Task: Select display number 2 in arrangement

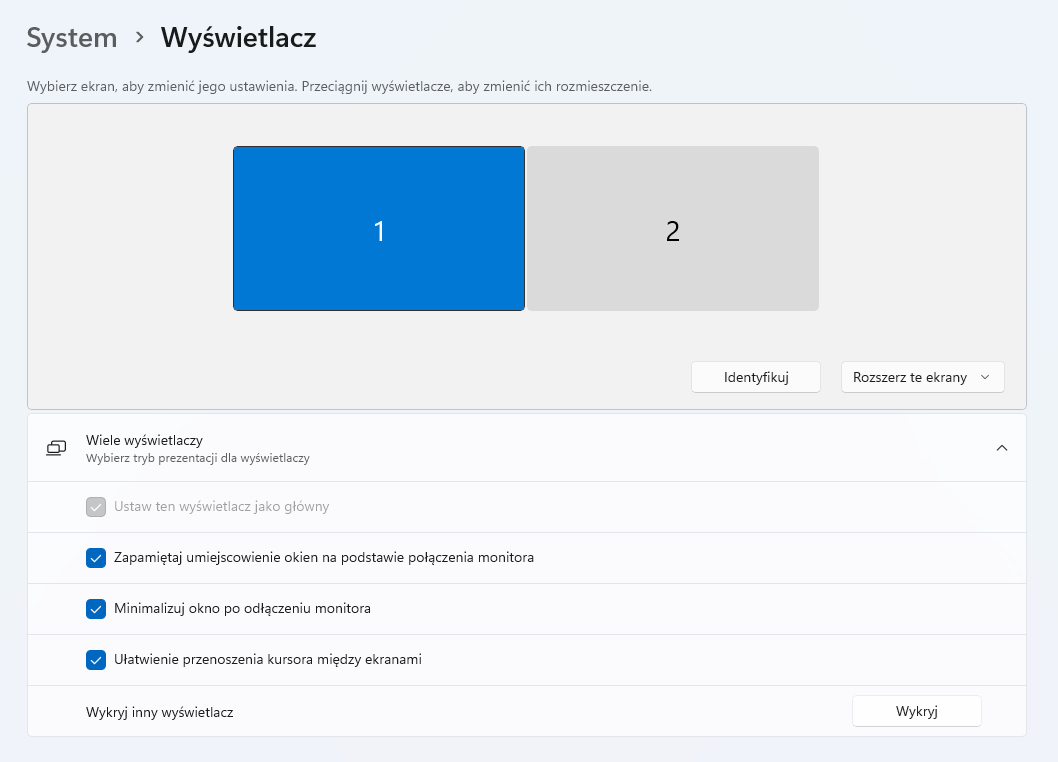Action: point(673,229)
